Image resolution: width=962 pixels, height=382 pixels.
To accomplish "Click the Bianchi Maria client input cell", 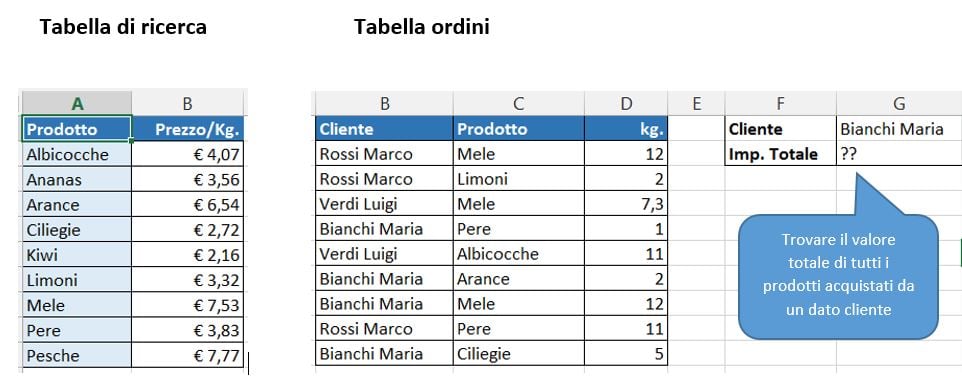I will [899, 129].
